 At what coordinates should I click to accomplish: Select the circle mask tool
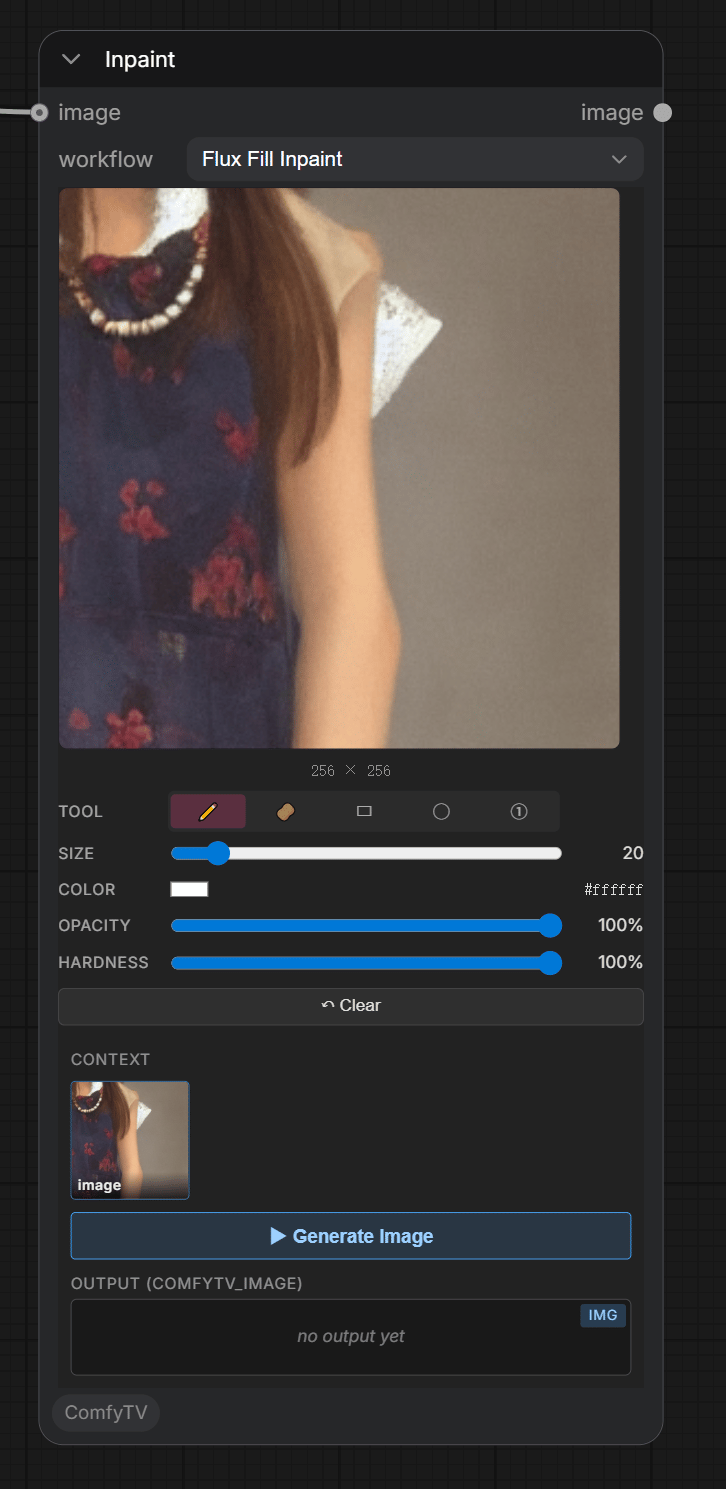[x=441, y=812]
